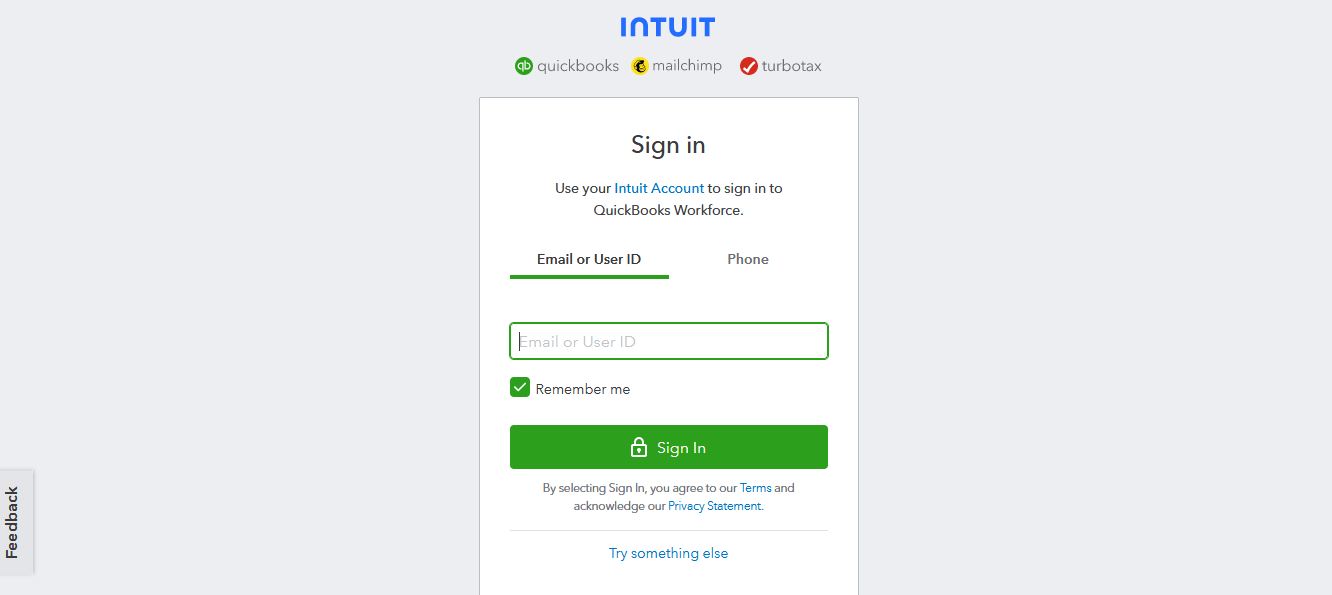Click the red TurboTax checkmark icon

pyautogui.click(x=749, y=66)
